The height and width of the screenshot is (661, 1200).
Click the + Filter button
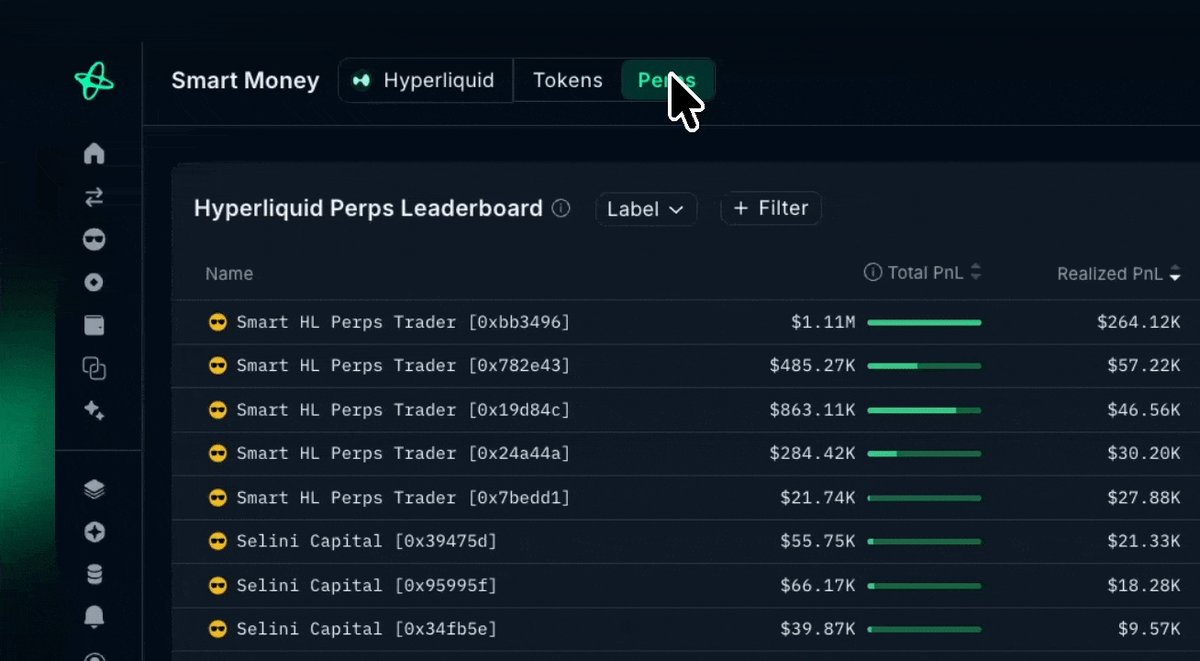(771, 208)
